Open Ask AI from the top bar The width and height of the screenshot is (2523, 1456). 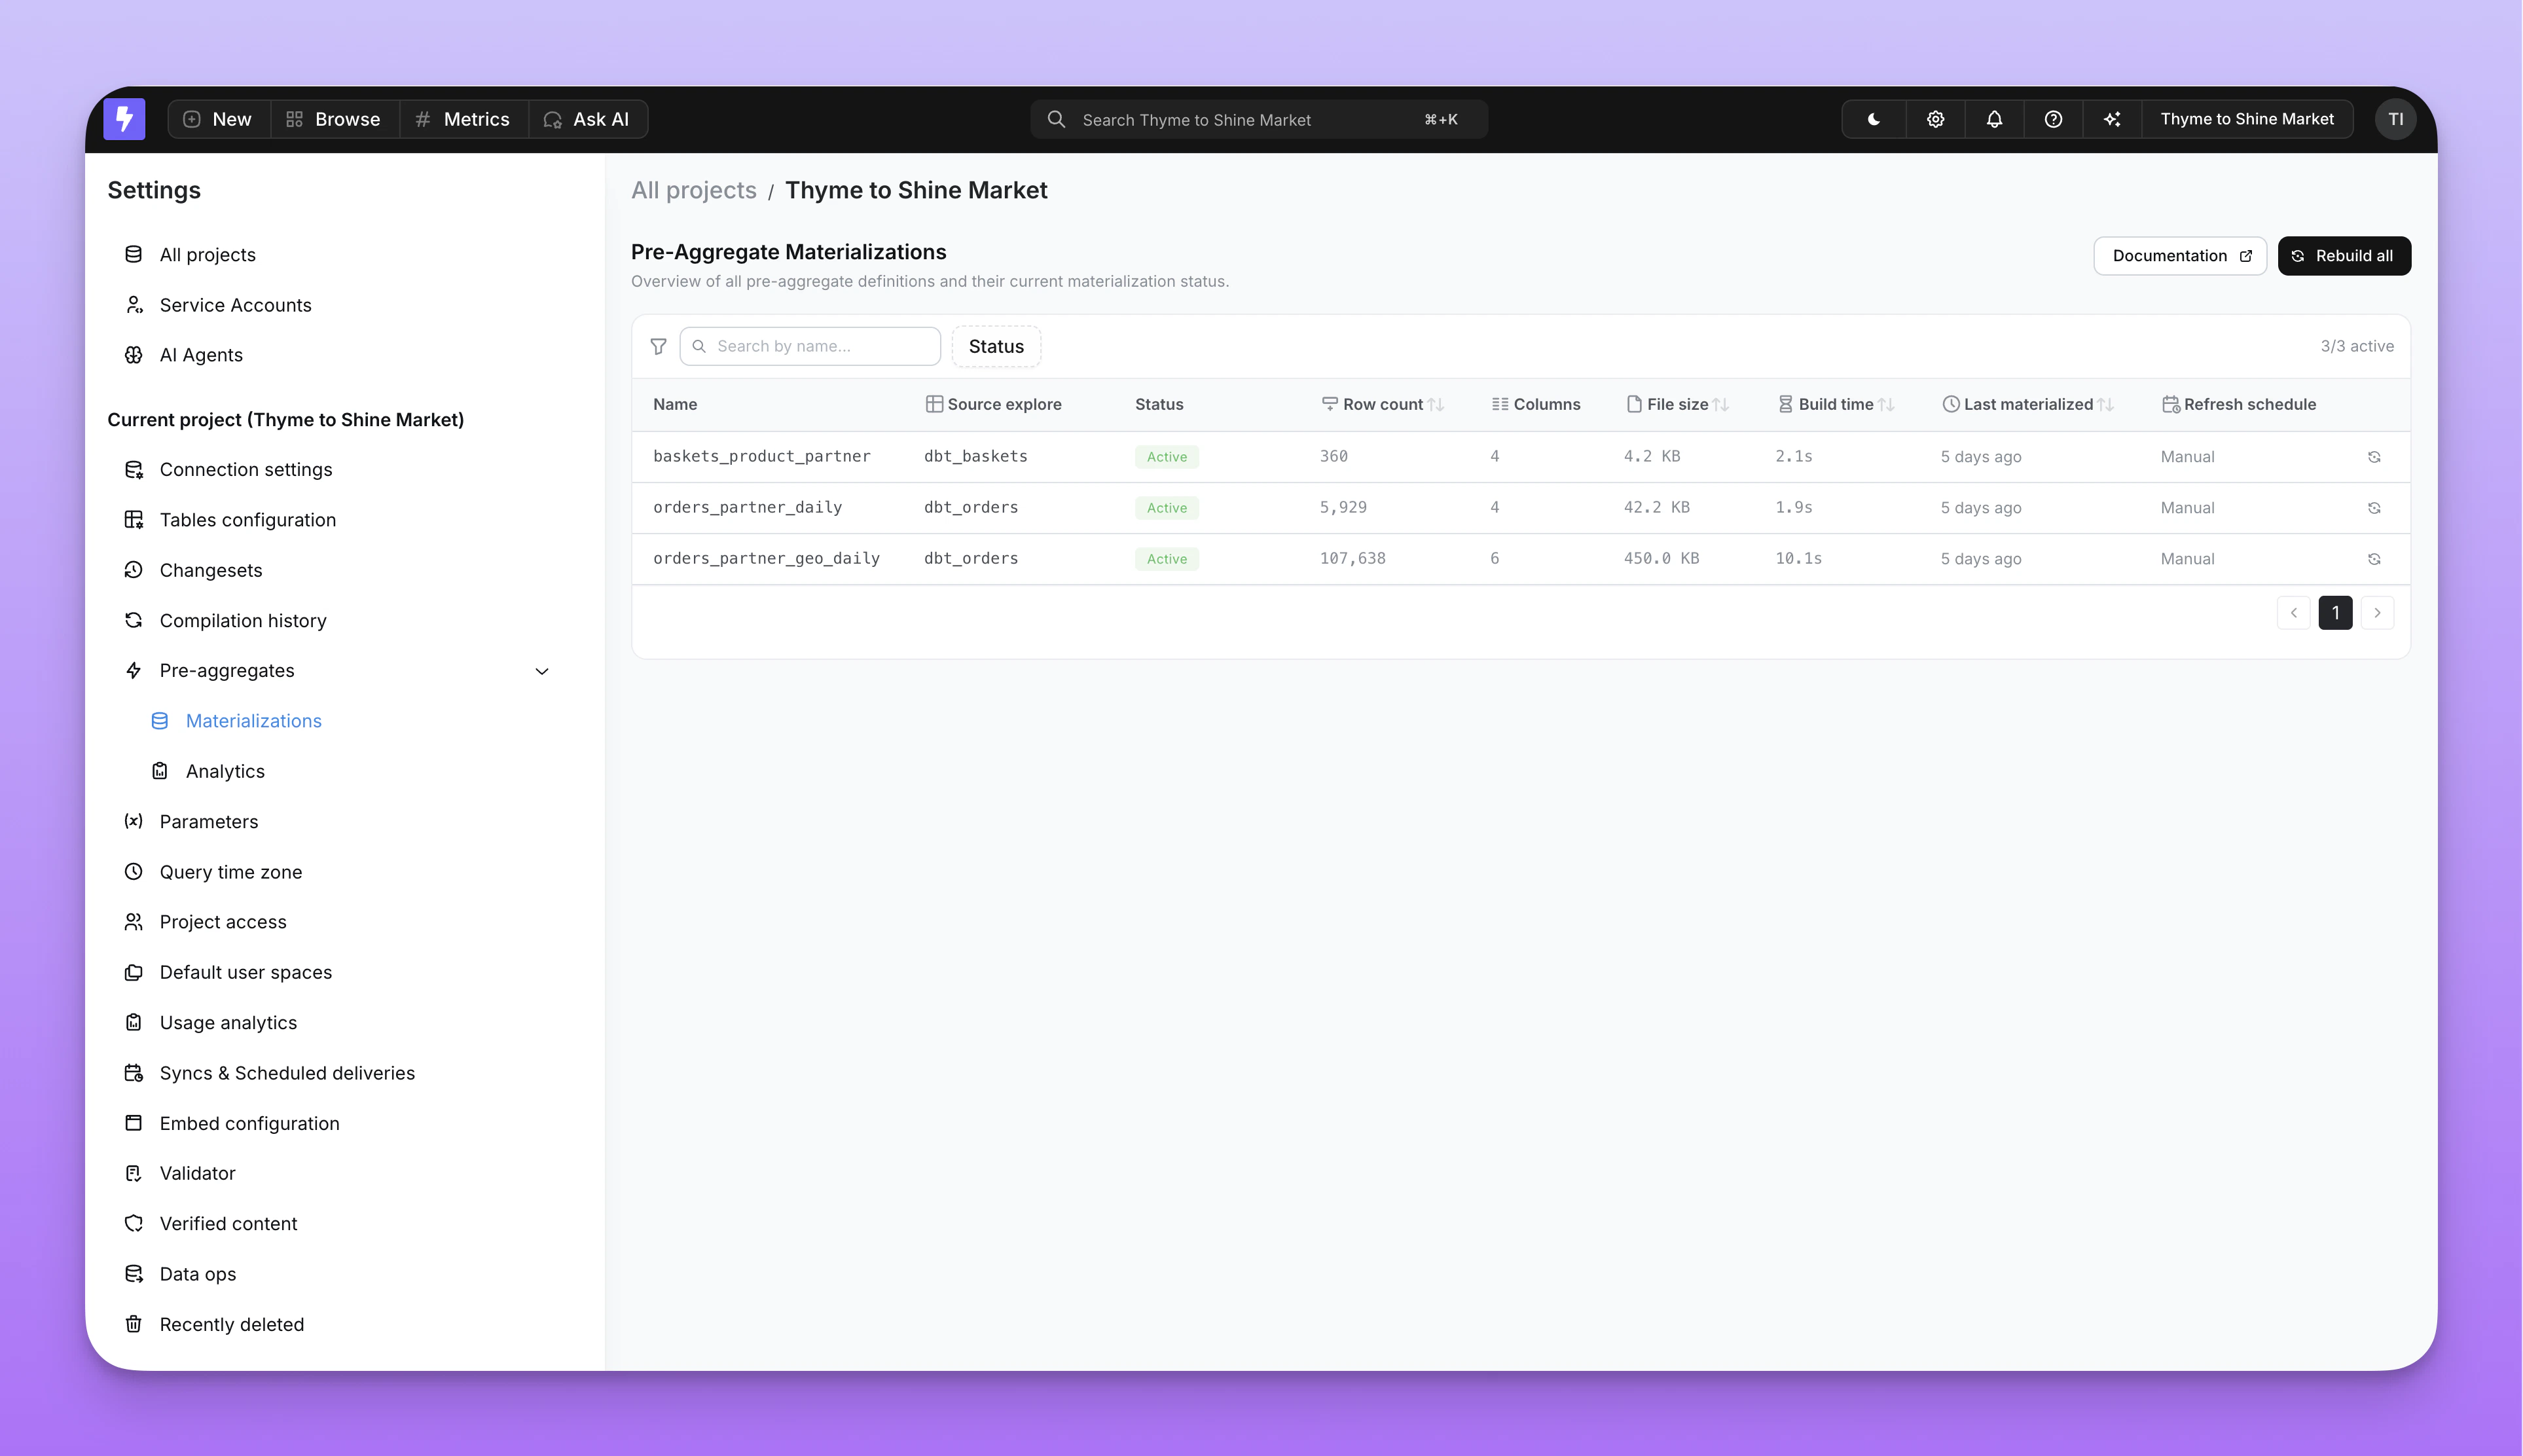[588, 119]
